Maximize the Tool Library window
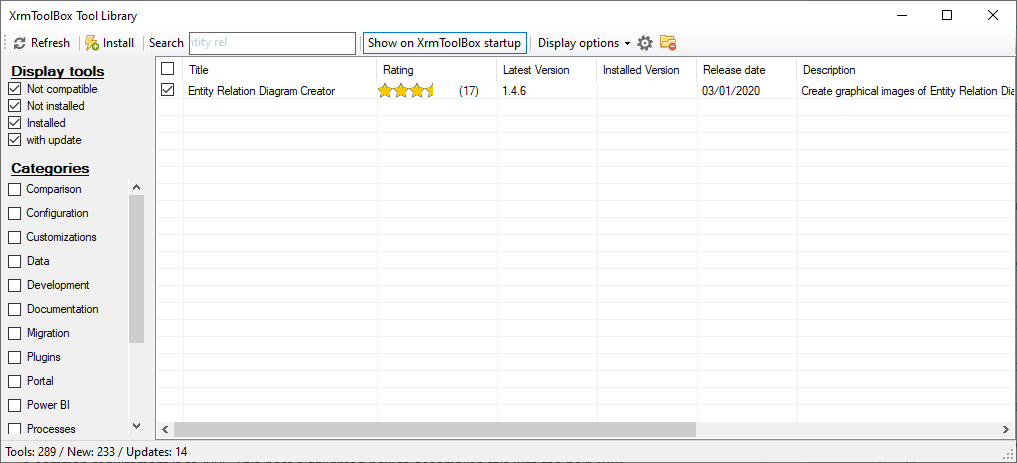The image size is (1017, 463). pos(947,15)
